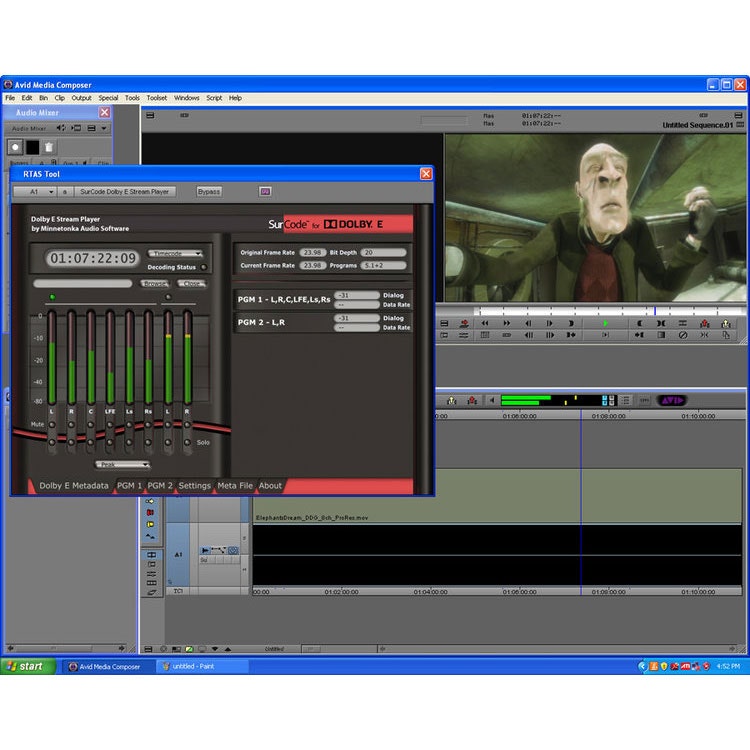Click the Windows Start button

(28, 666)
